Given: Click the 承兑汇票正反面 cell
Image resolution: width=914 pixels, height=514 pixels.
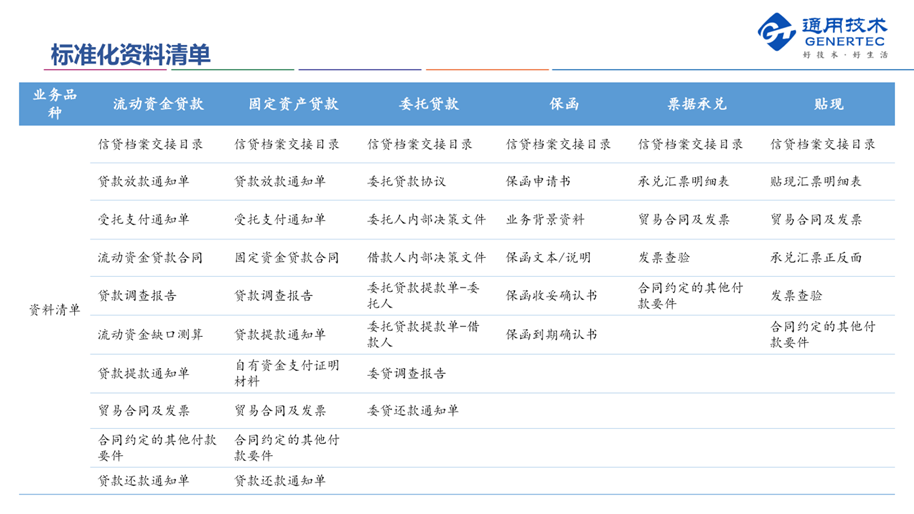Looking at the screenshot, I should tap(815, 258).
